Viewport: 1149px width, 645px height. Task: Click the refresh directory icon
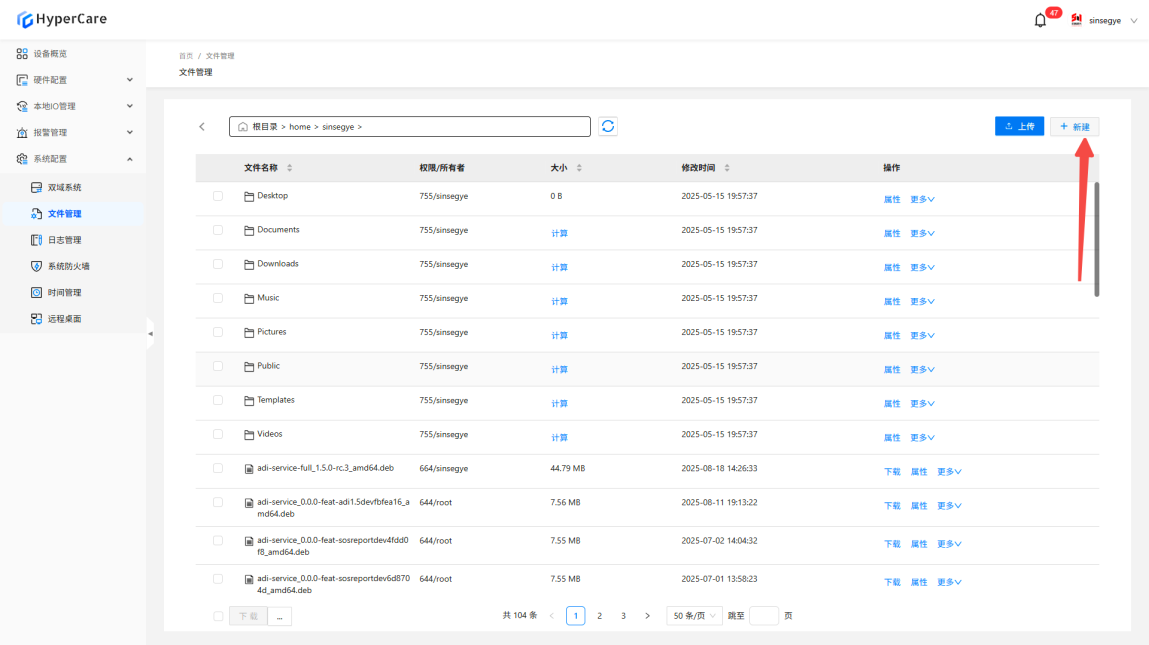[608, 126]
